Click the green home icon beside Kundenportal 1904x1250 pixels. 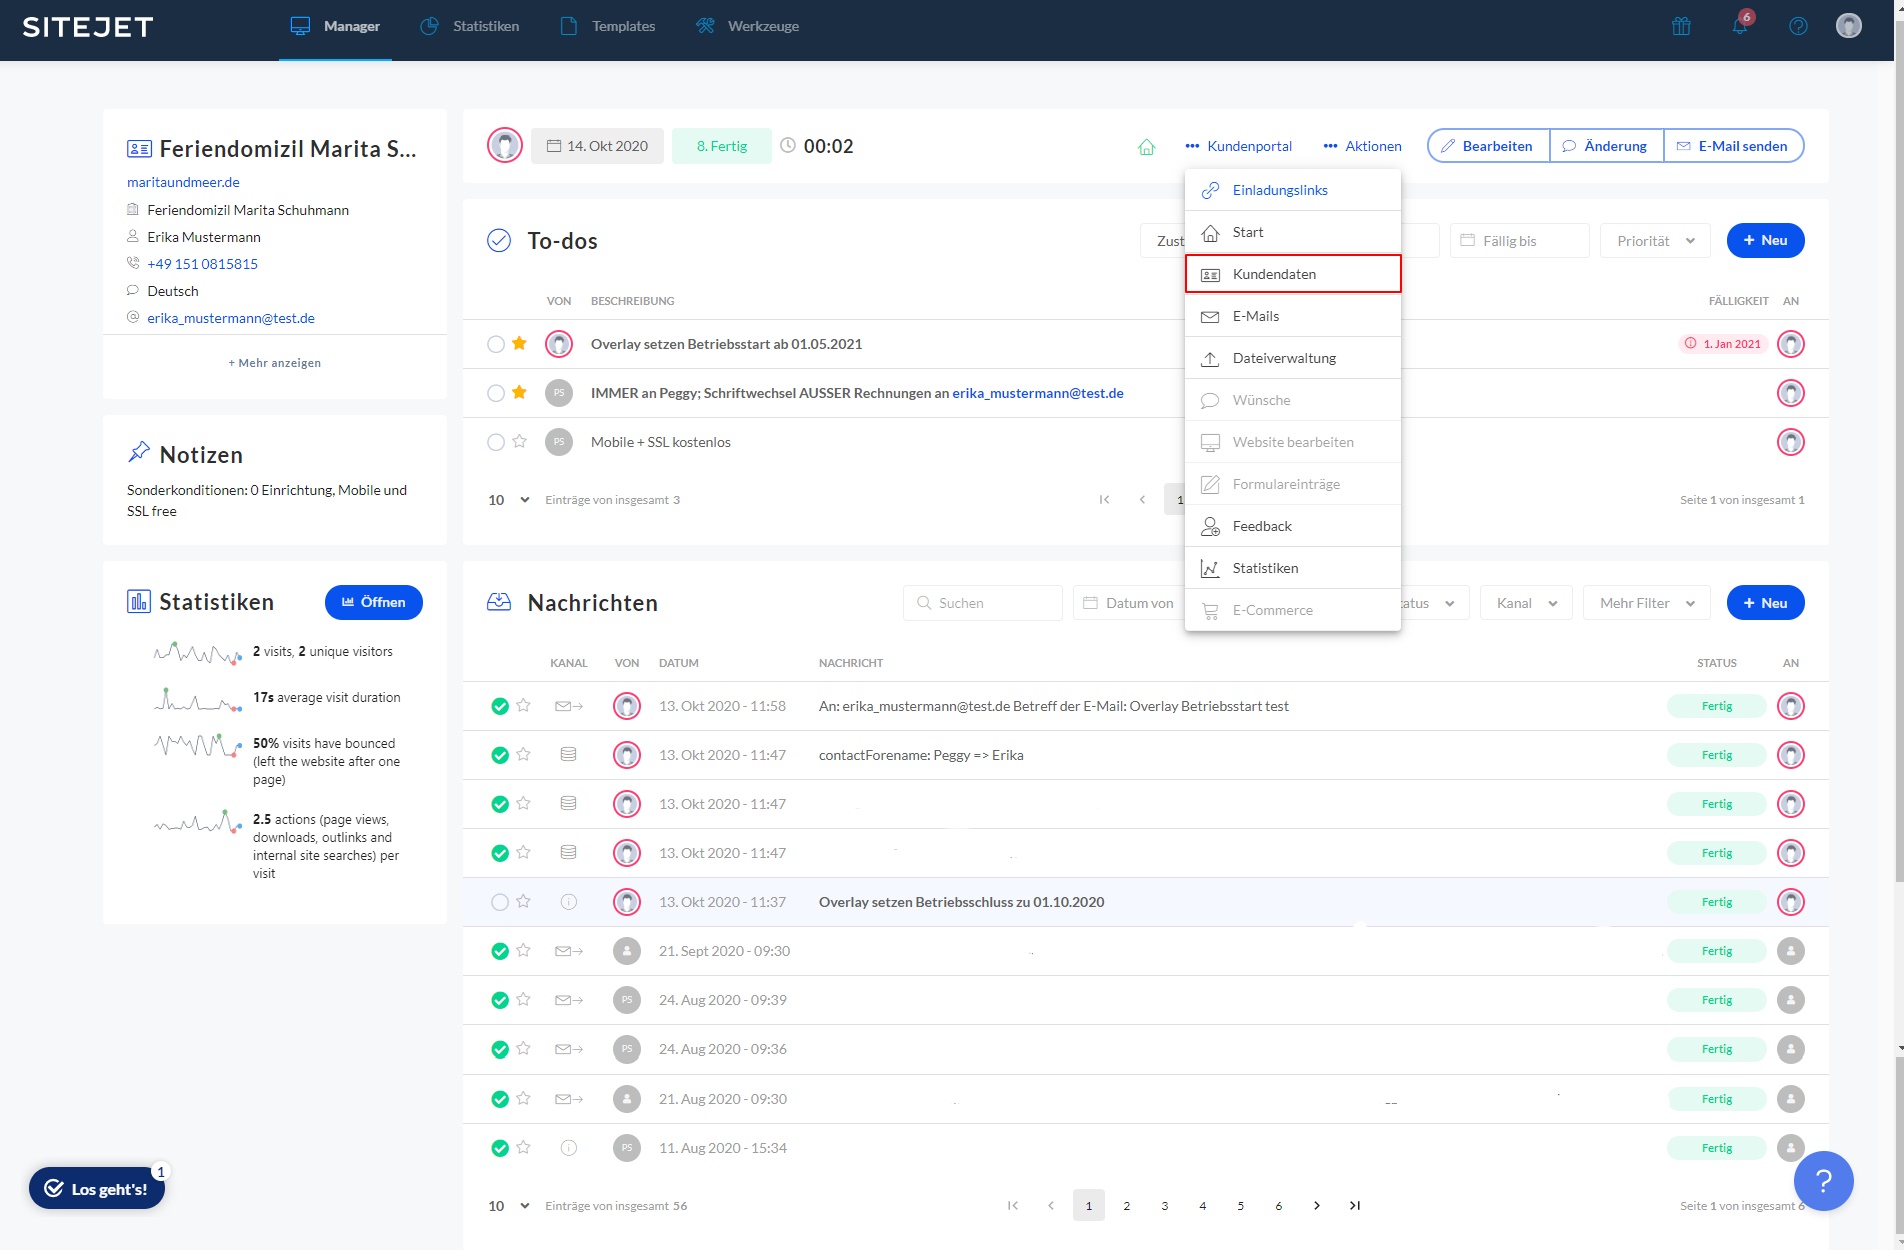click(x=1147, y=147)
